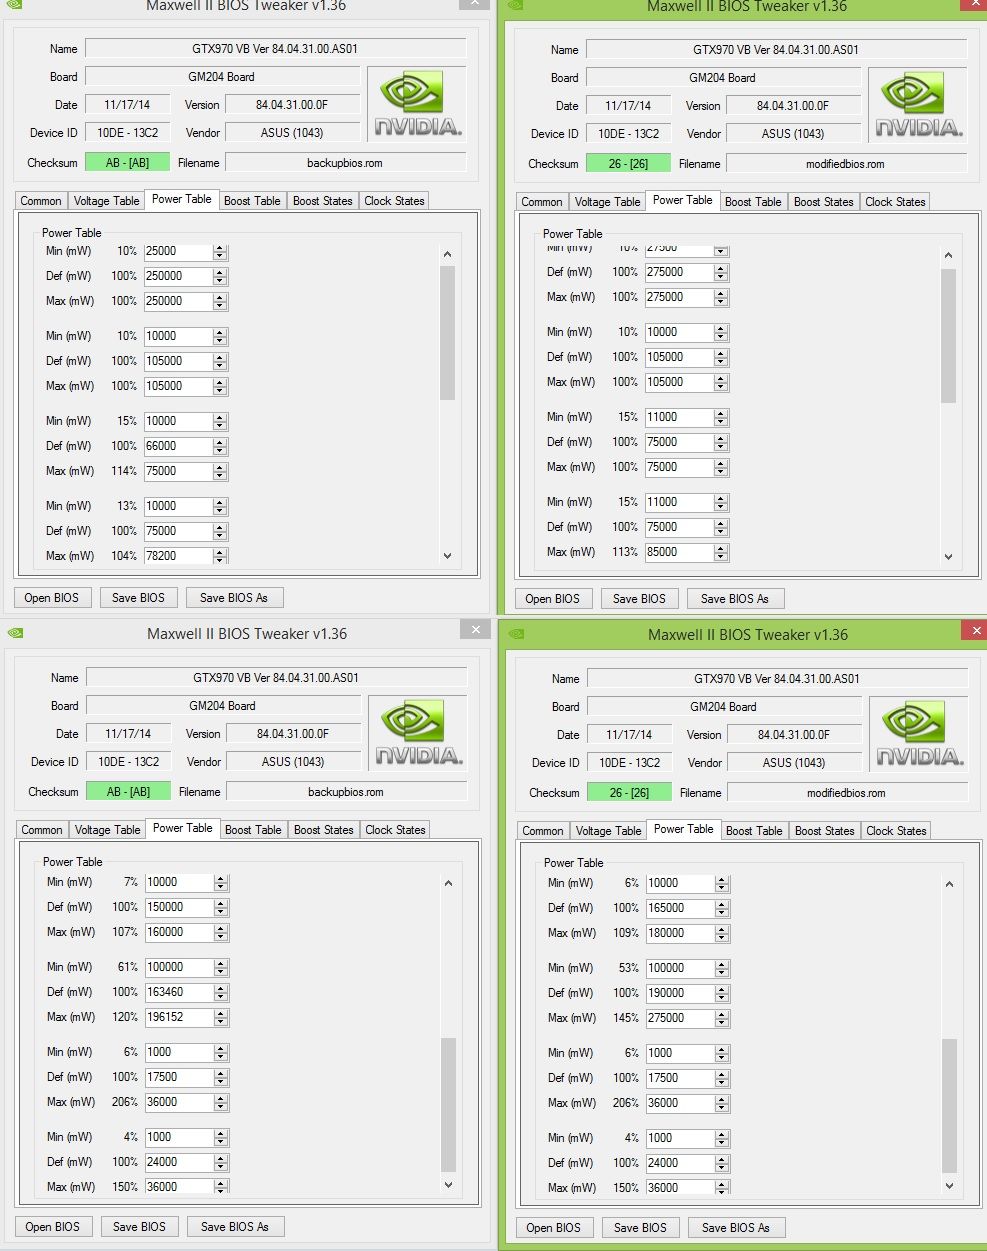Increase the 85000 value with its up arrow
The height and width of the screenshot is (1251, 987).
tap(721, 548)
